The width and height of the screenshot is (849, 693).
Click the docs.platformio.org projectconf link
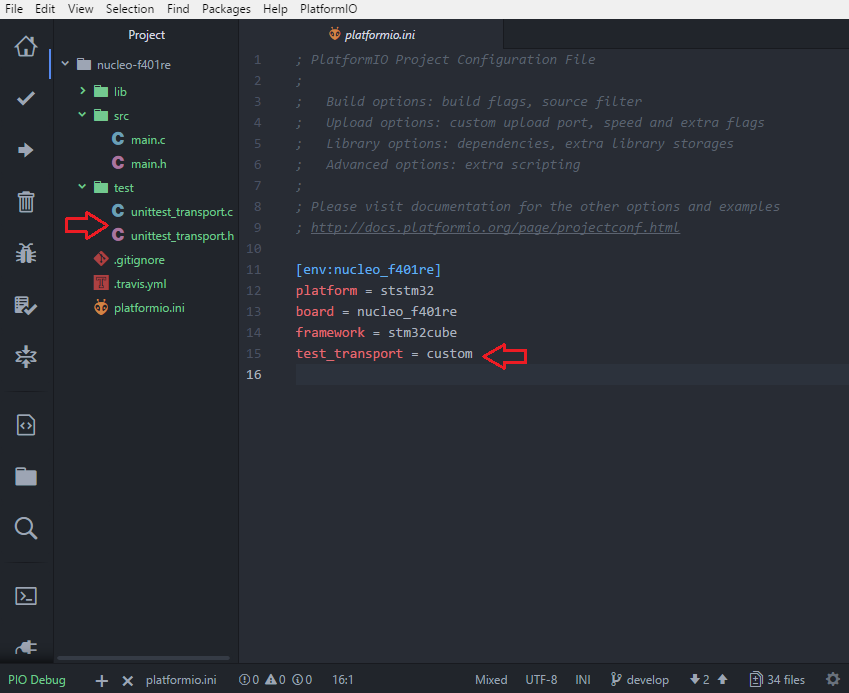coord(495,227)
